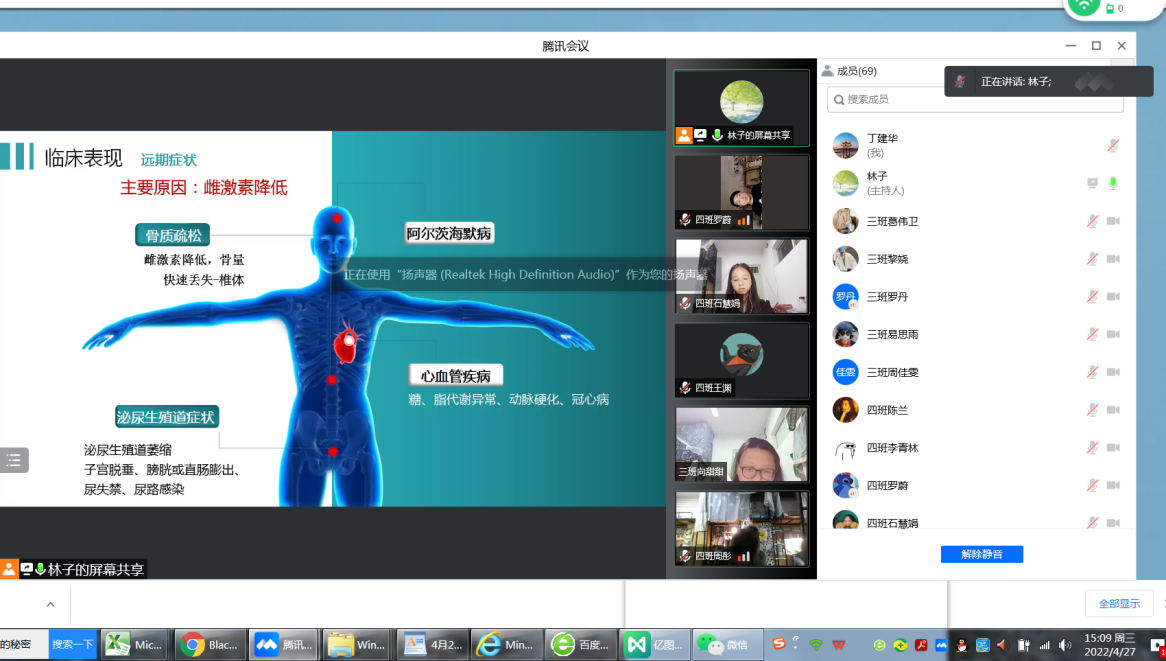Click the 全部显示 button

pyautogui.click(x=1119, y=604)
